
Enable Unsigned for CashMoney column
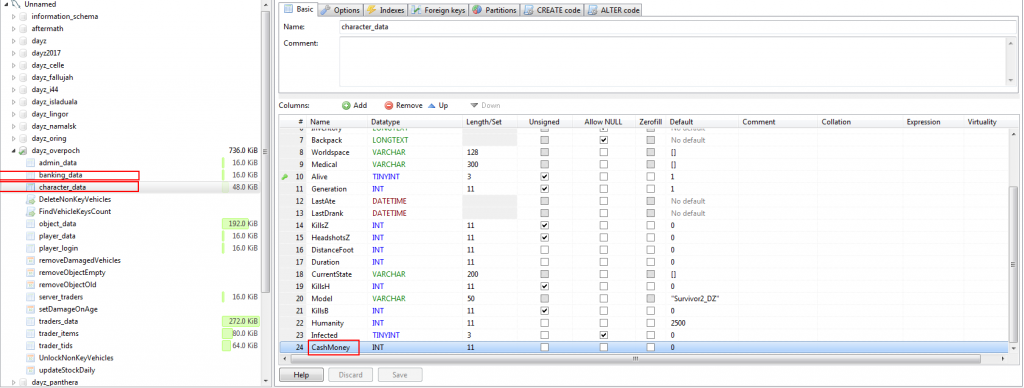tap(545, 348)
